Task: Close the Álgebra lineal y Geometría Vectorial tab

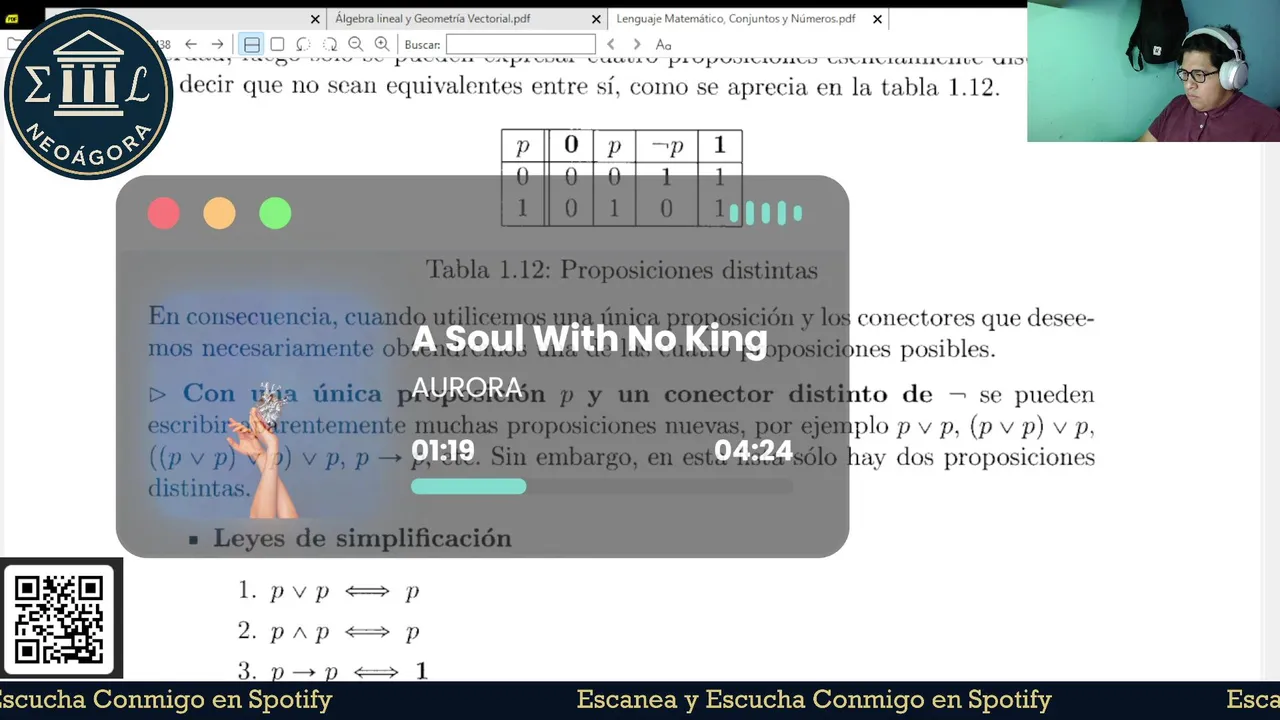Action: click(x=597, y=19)
